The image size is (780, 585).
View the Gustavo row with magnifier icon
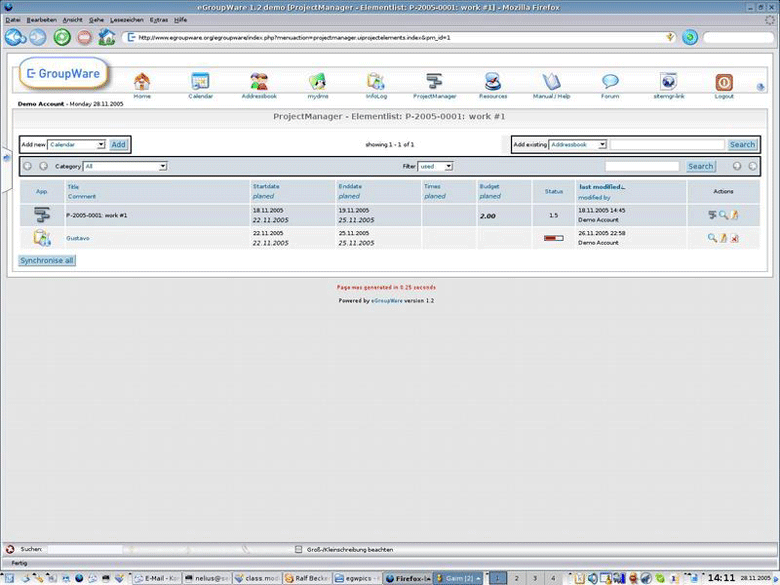coord(712,238)
